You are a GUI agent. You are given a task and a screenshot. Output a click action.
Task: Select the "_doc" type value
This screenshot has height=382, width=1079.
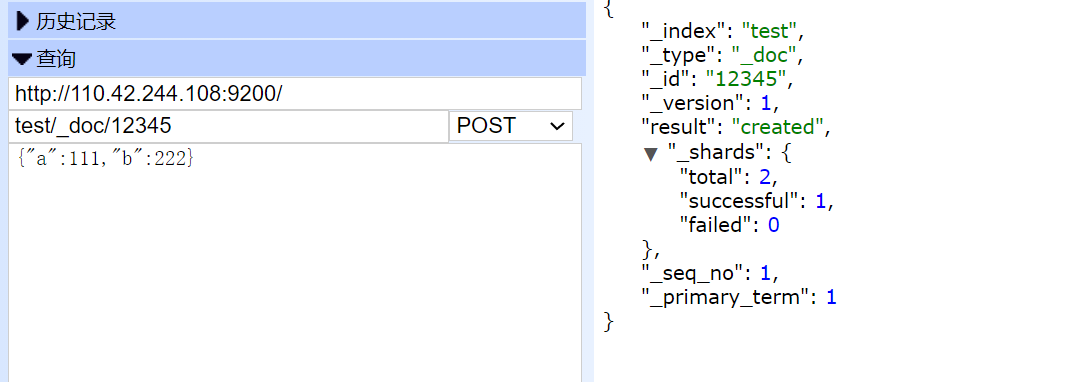click(763, 55)
